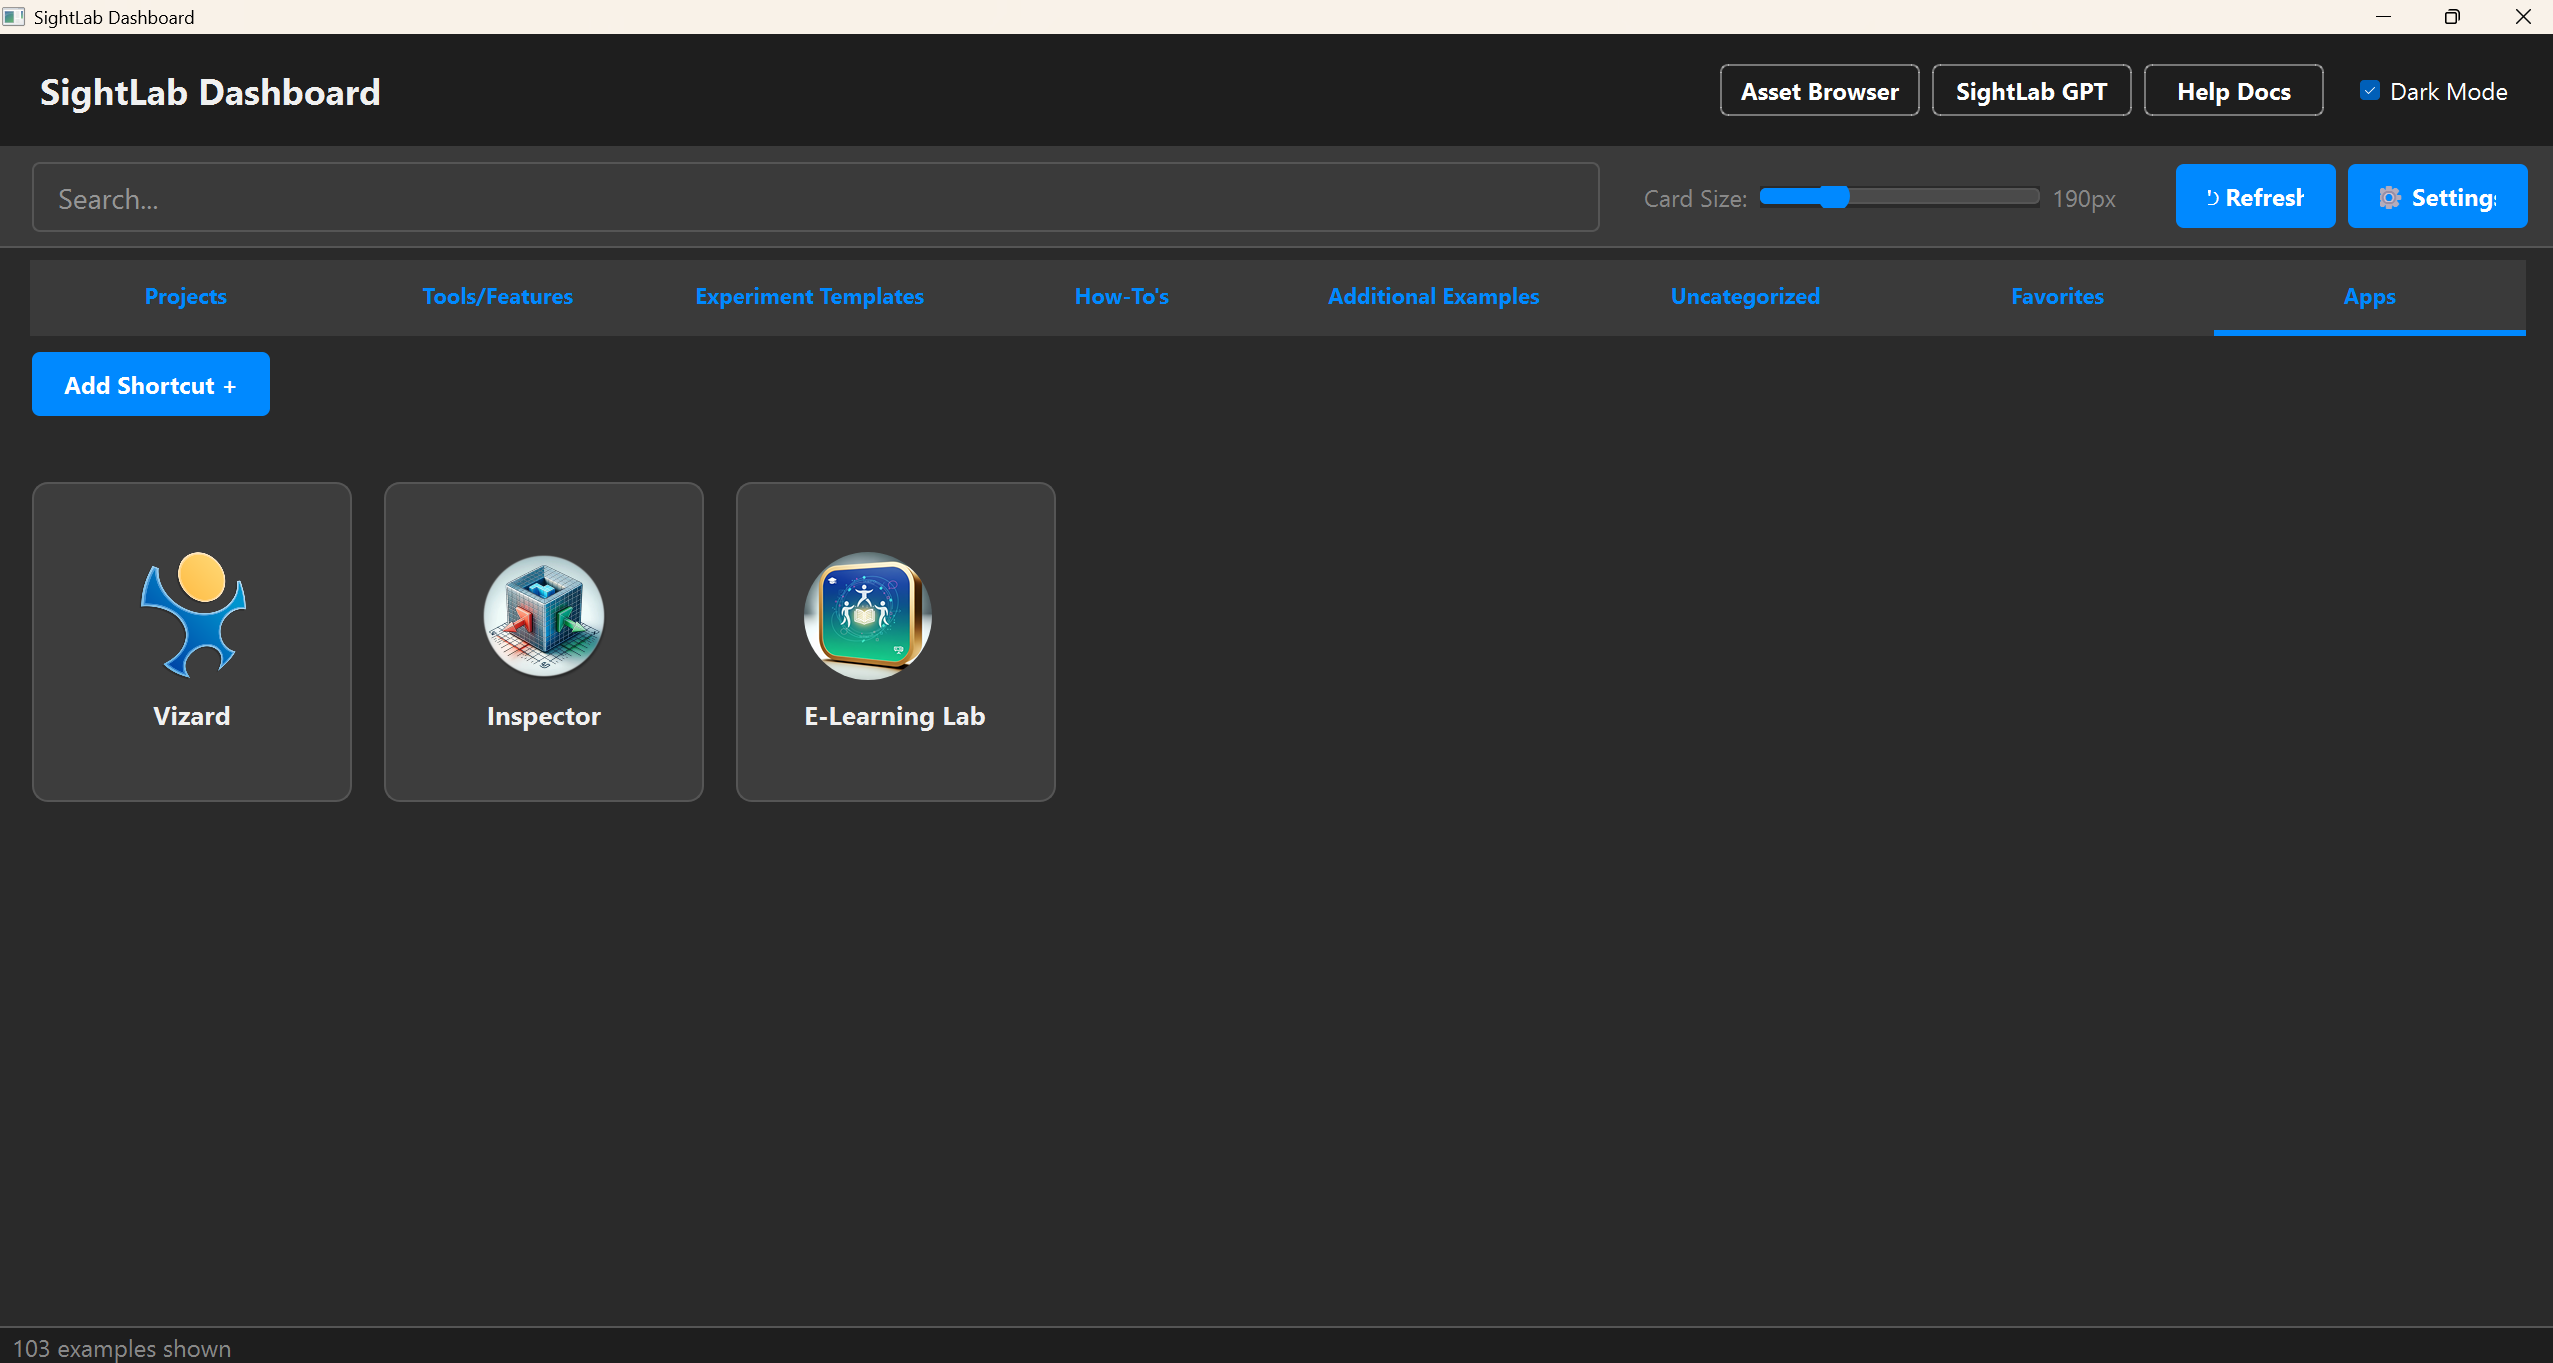The height and width of the screenshot is (1363, 2553).
Task: Toggle the Dark Mode checkbox
Action: coord(2369,91)
